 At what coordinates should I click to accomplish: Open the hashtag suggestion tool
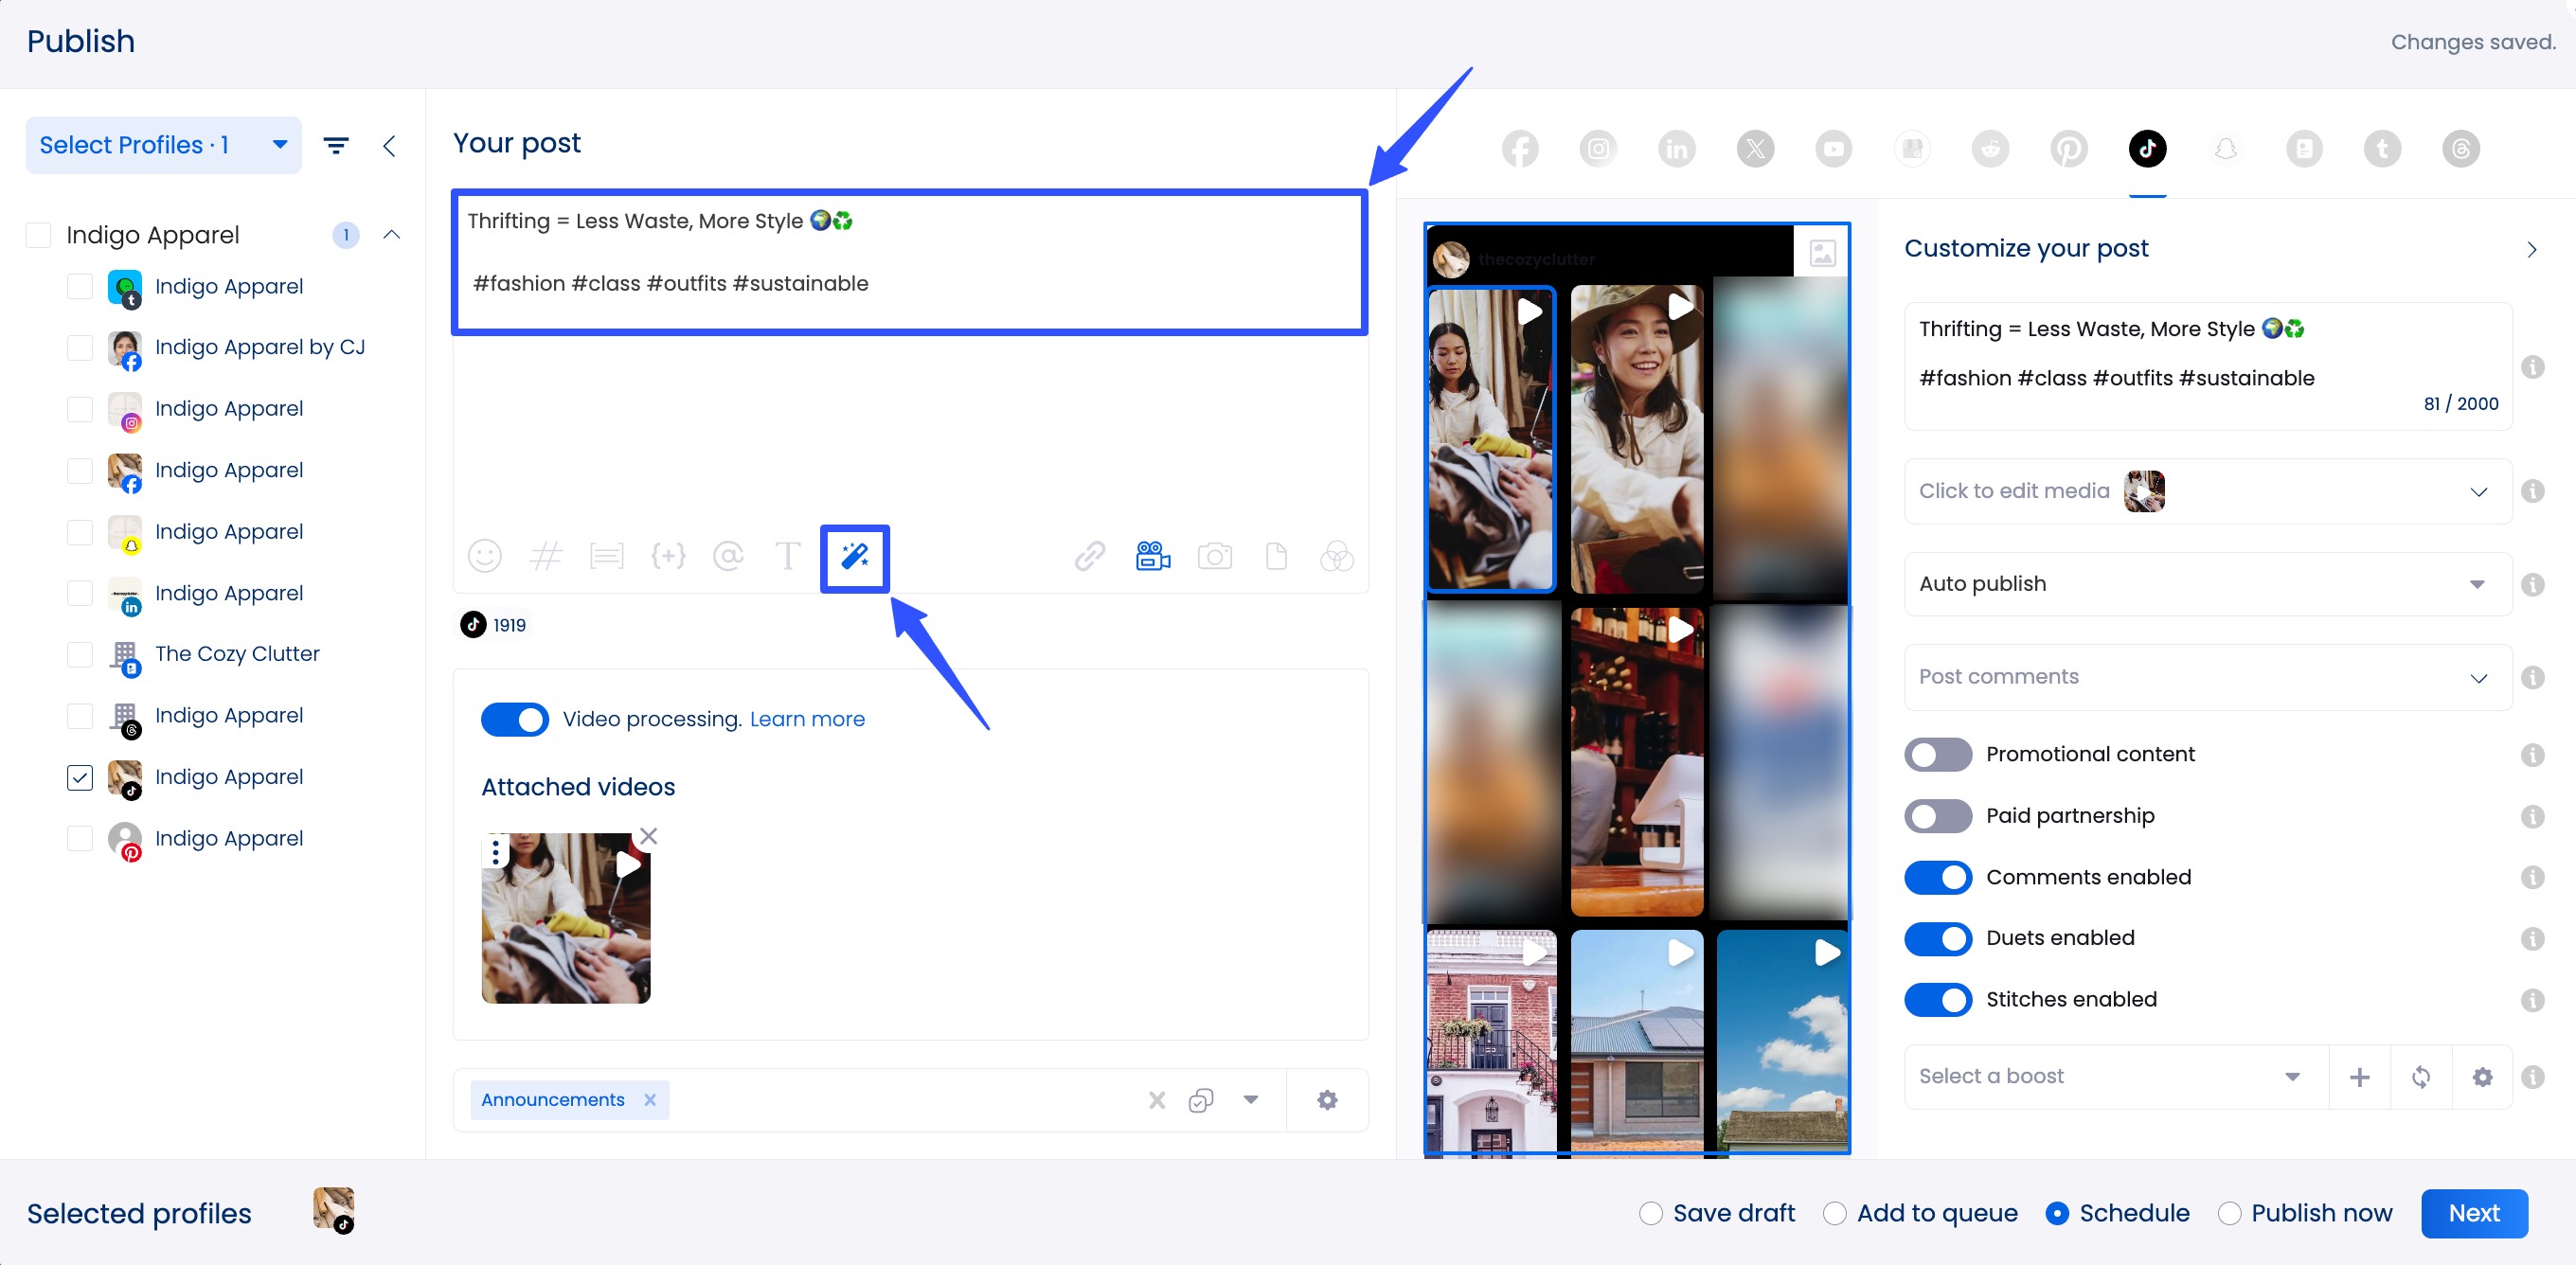(546, 557)
